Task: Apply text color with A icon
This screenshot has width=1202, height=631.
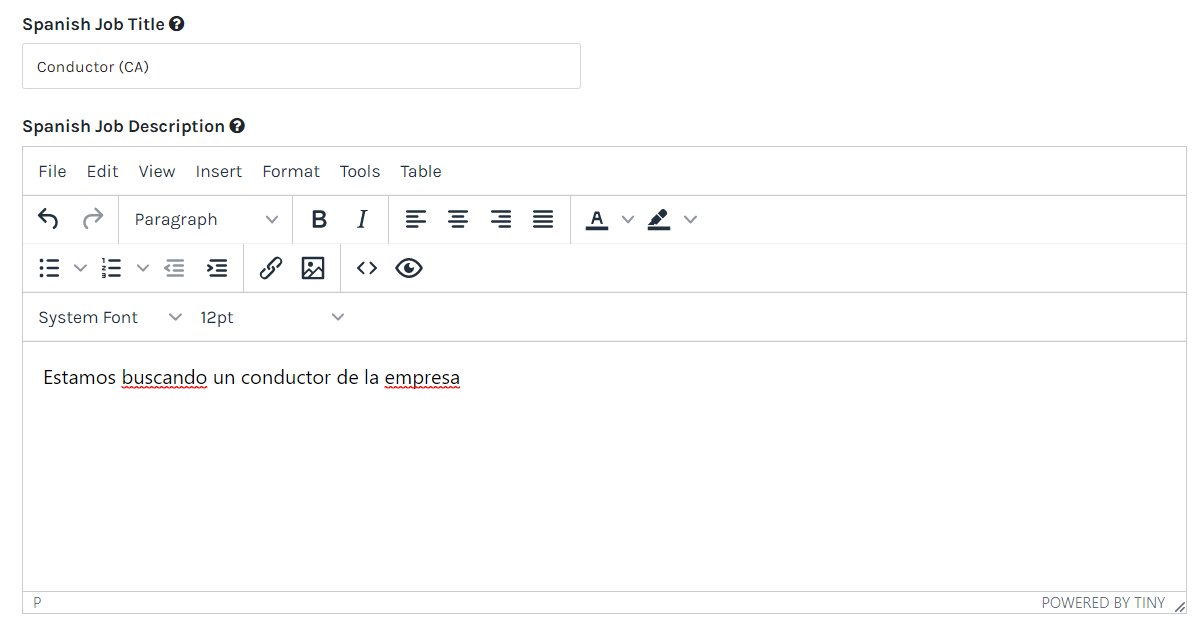Action: [x=597, y=219]
